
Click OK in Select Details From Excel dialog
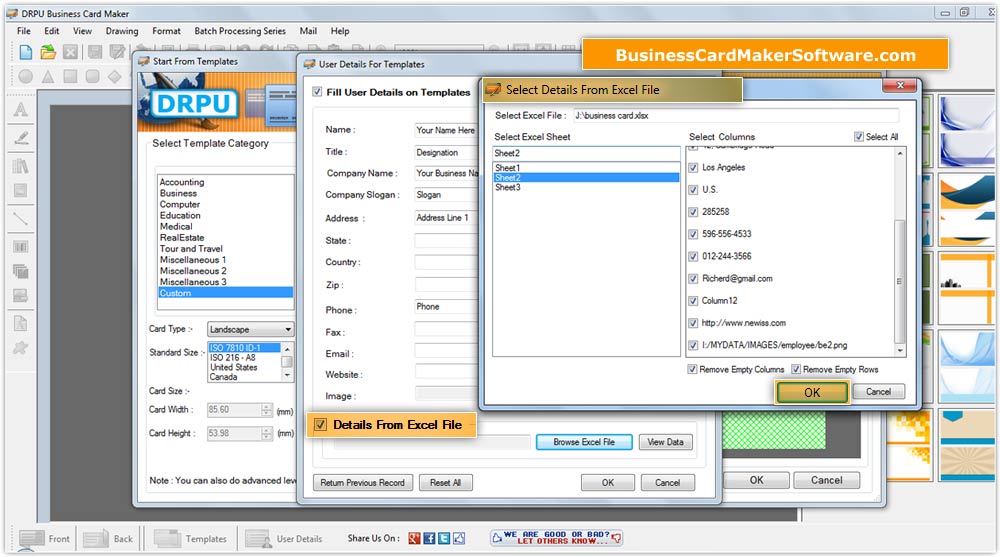pyautogui.click(x=812, y=392)
